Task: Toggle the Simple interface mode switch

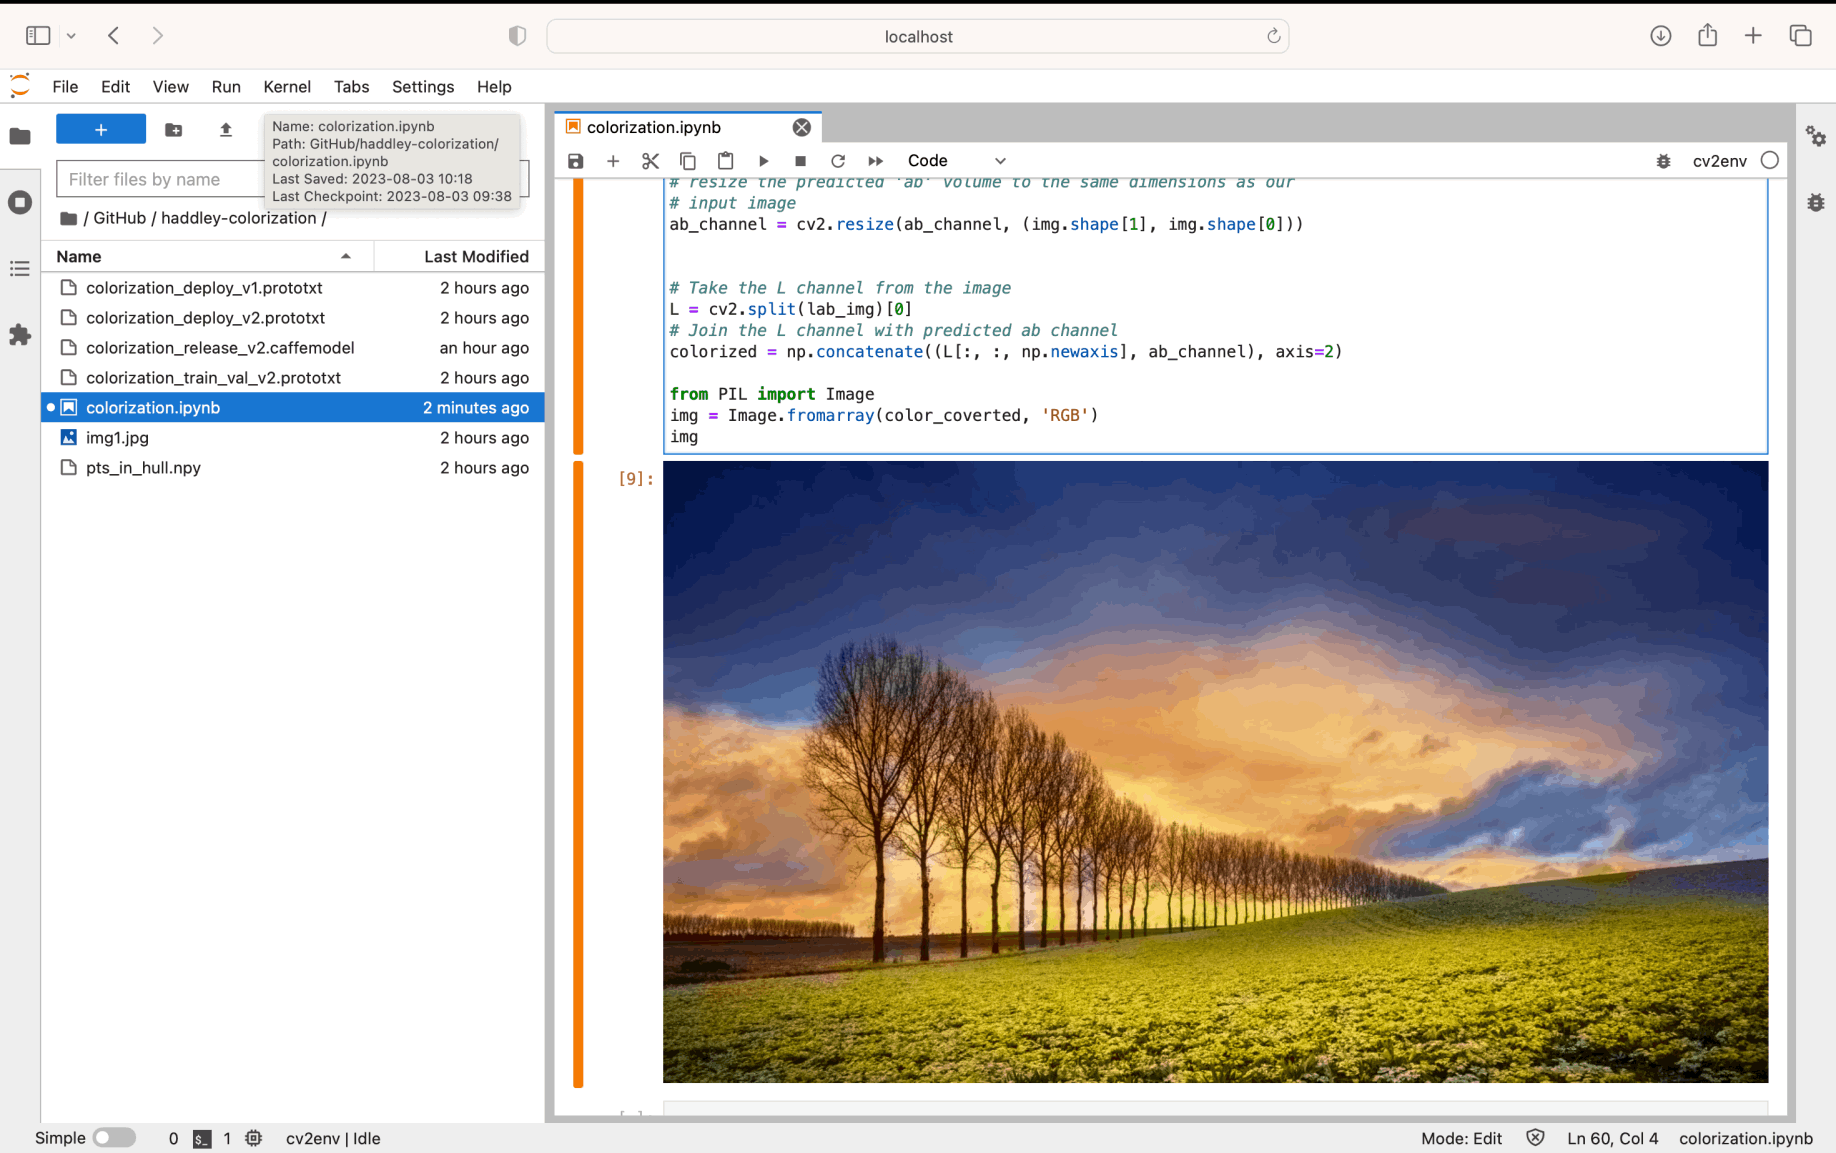Action: click(x=114, y=1138)
